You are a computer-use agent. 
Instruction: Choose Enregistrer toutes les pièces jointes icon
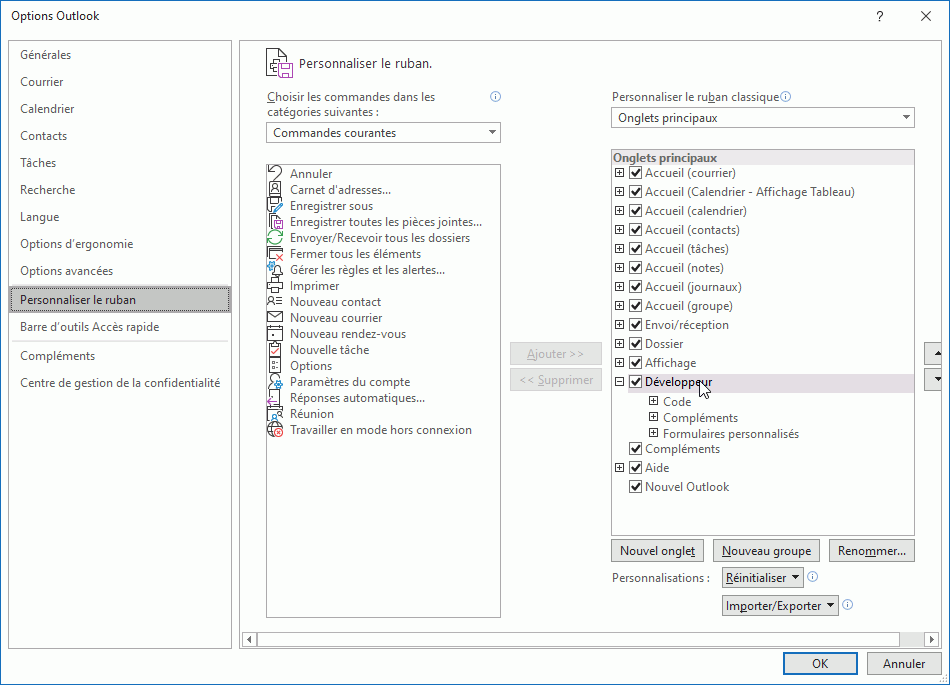[275, 222]
